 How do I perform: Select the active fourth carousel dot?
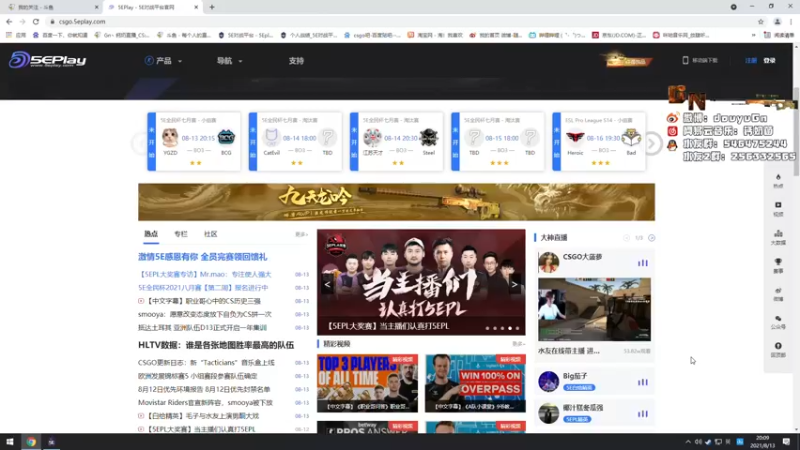(x=510, y=329)
